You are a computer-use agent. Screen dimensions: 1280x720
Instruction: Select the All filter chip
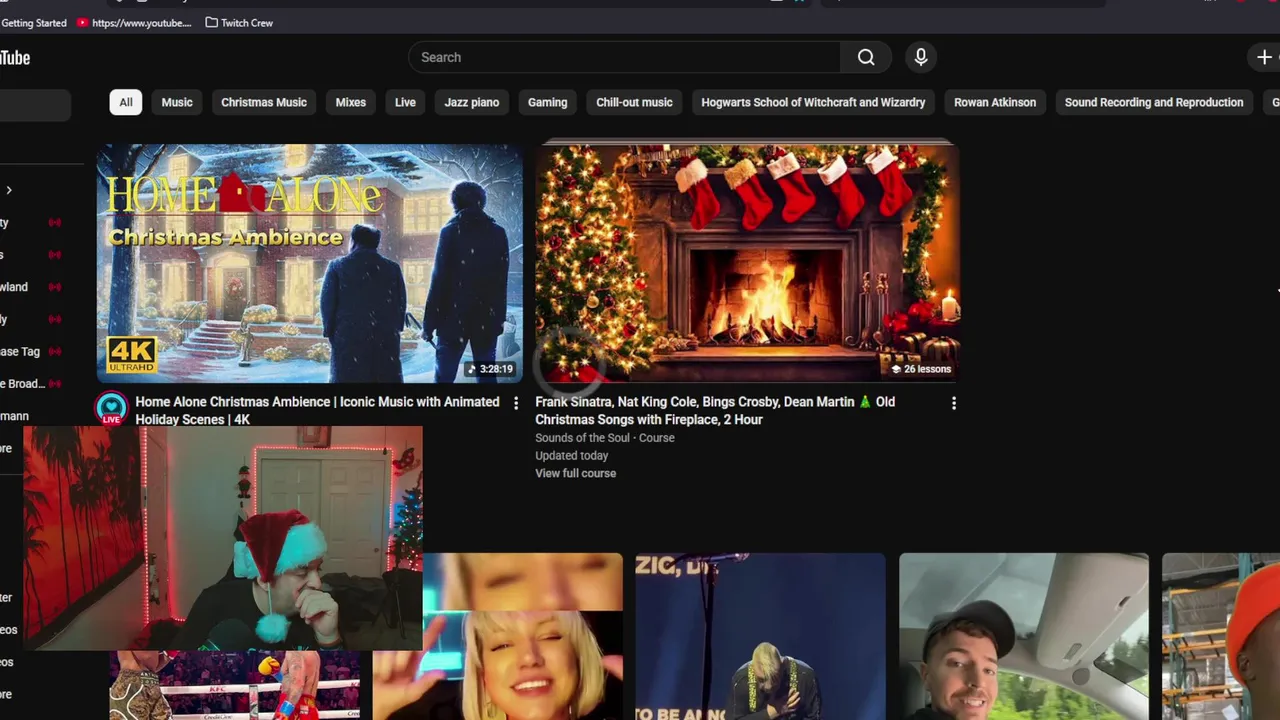tap(126, 102)
